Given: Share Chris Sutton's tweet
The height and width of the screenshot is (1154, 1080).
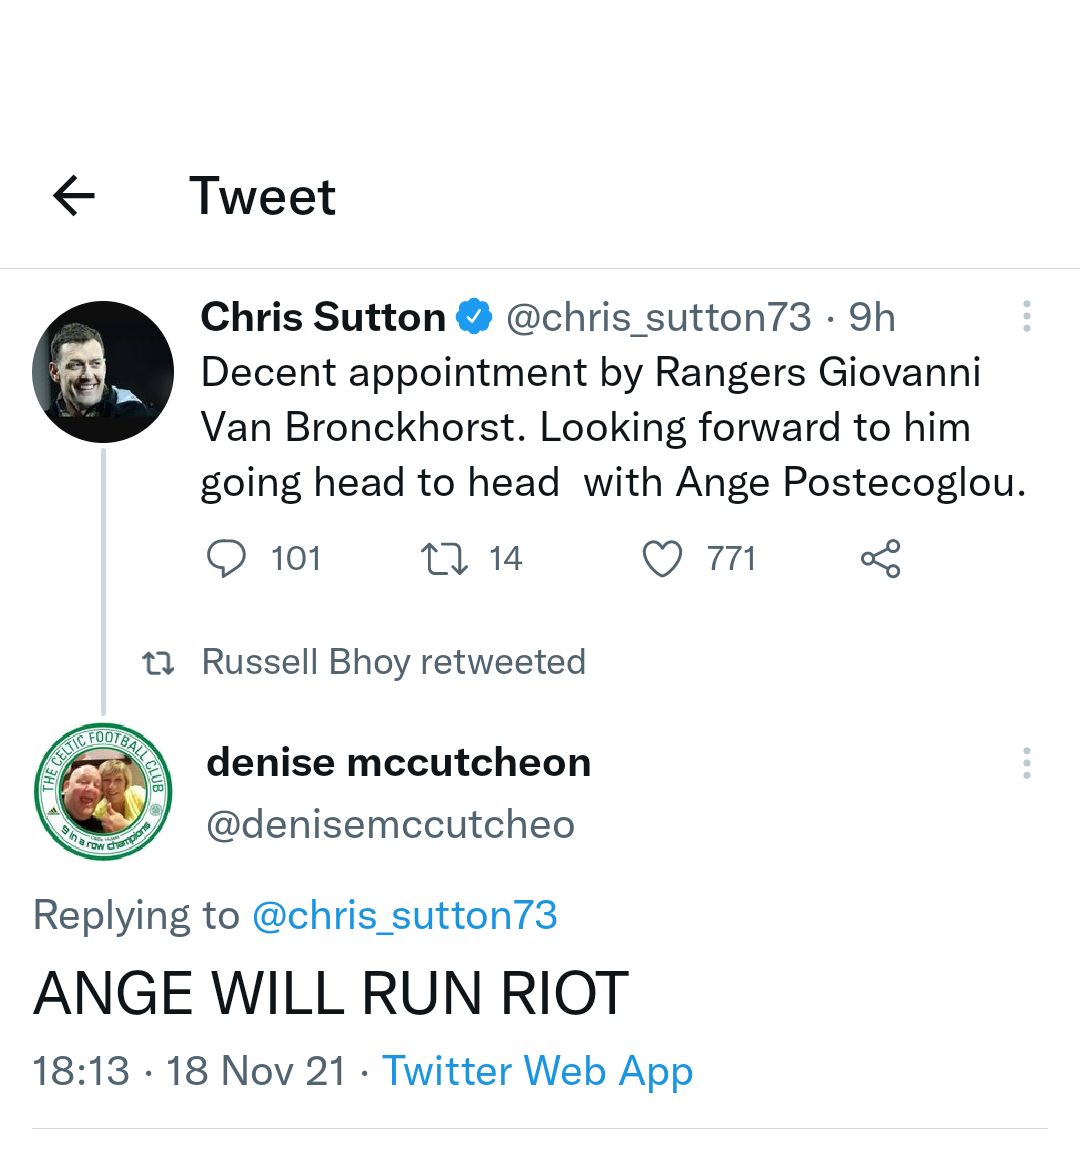Looking at the screenshot, I should 880,559.
